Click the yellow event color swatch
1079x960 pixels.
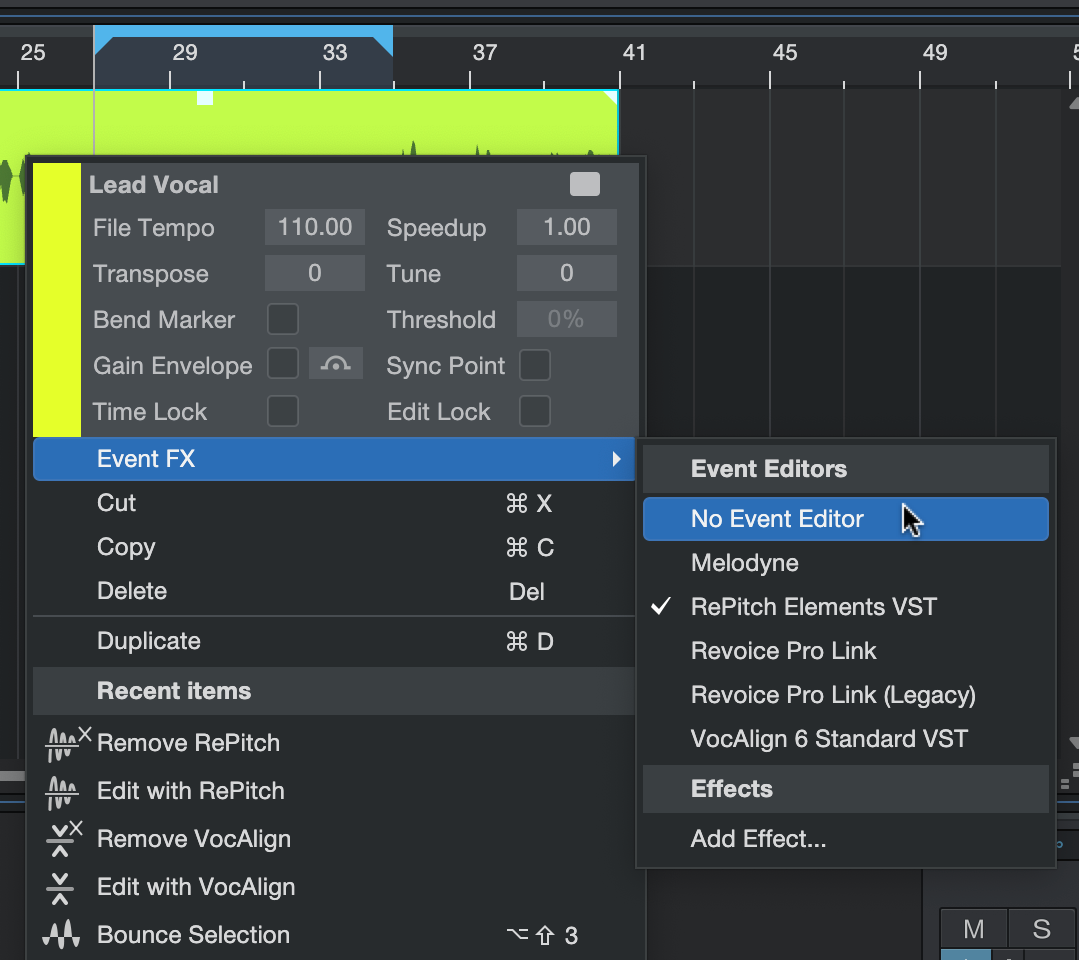[57, 300]
